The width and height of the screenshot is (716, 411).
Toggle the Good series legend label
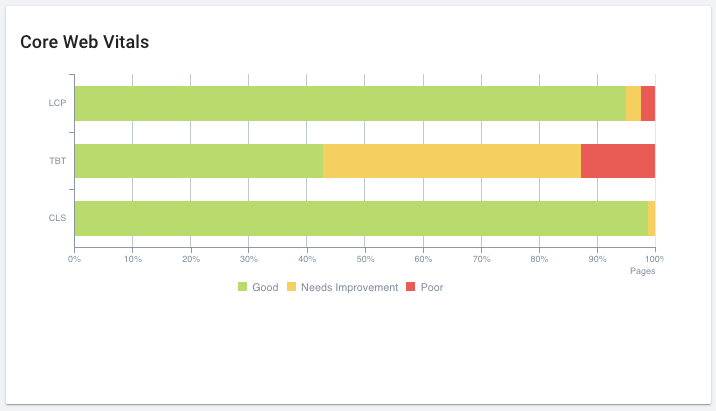(x=265, y=288)
